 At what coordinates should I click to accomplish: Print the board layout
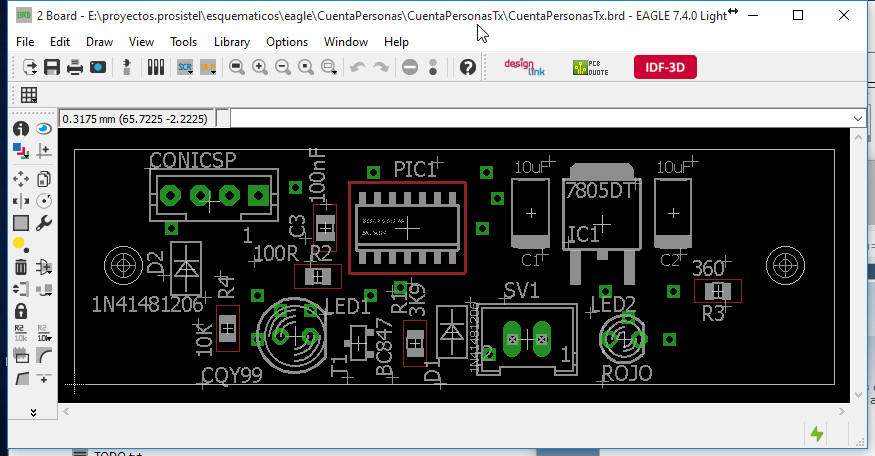(x=75, y=68)
